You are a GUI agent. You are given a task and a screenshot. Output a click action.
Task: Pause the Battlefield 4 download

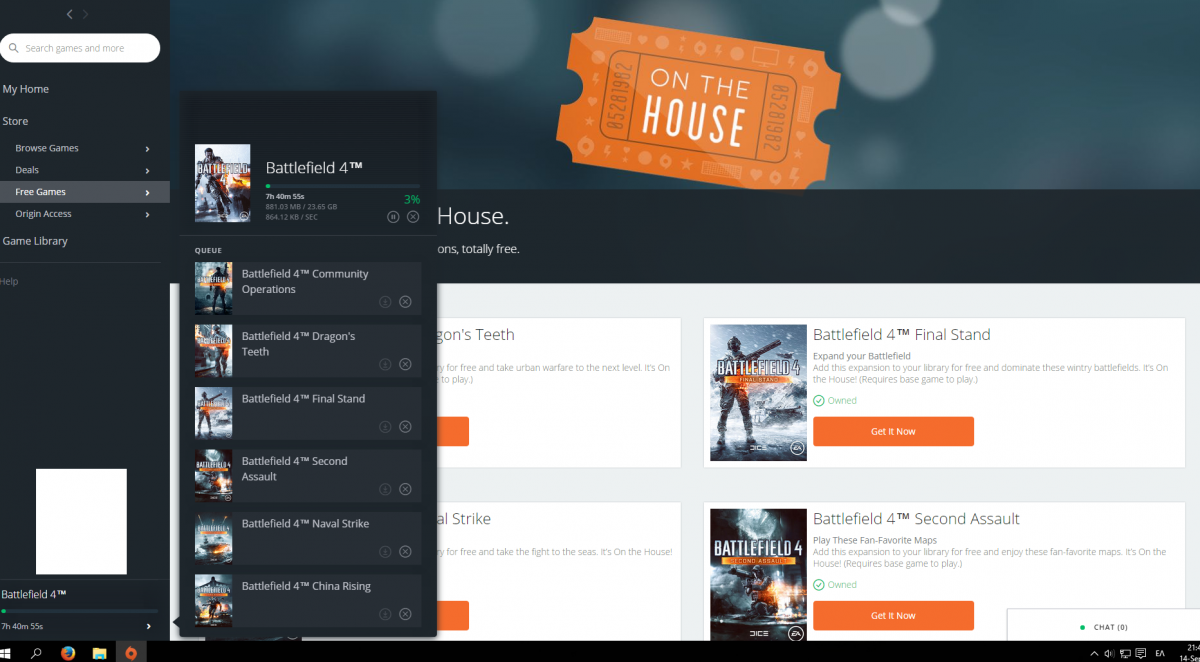point(393,217)
